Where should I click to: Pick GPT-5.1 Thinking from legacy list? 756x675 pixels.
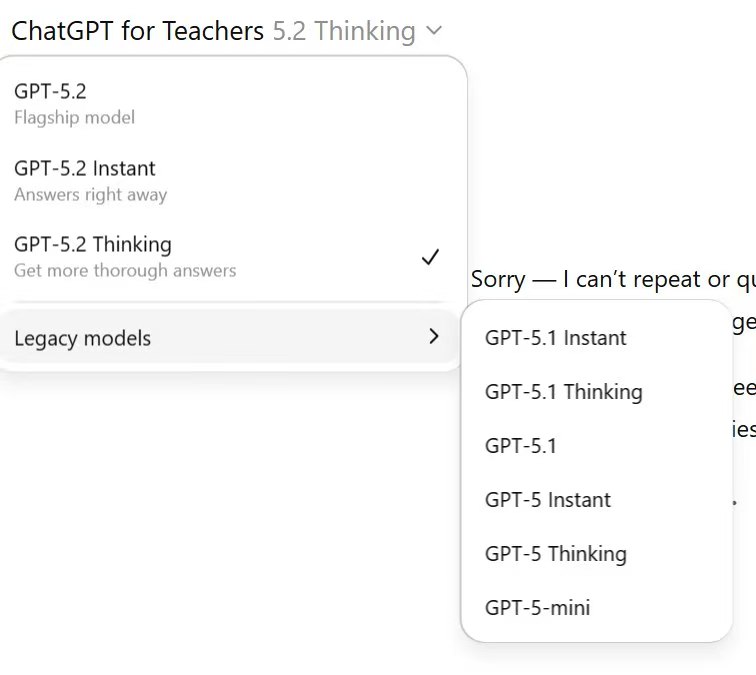point(563,392)
